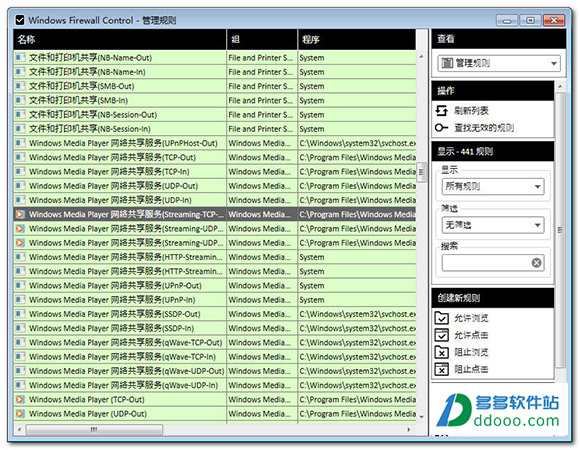
Task: Select the 文件和打印机共享(NB-Session-Out) row
Action: point(215,115)
